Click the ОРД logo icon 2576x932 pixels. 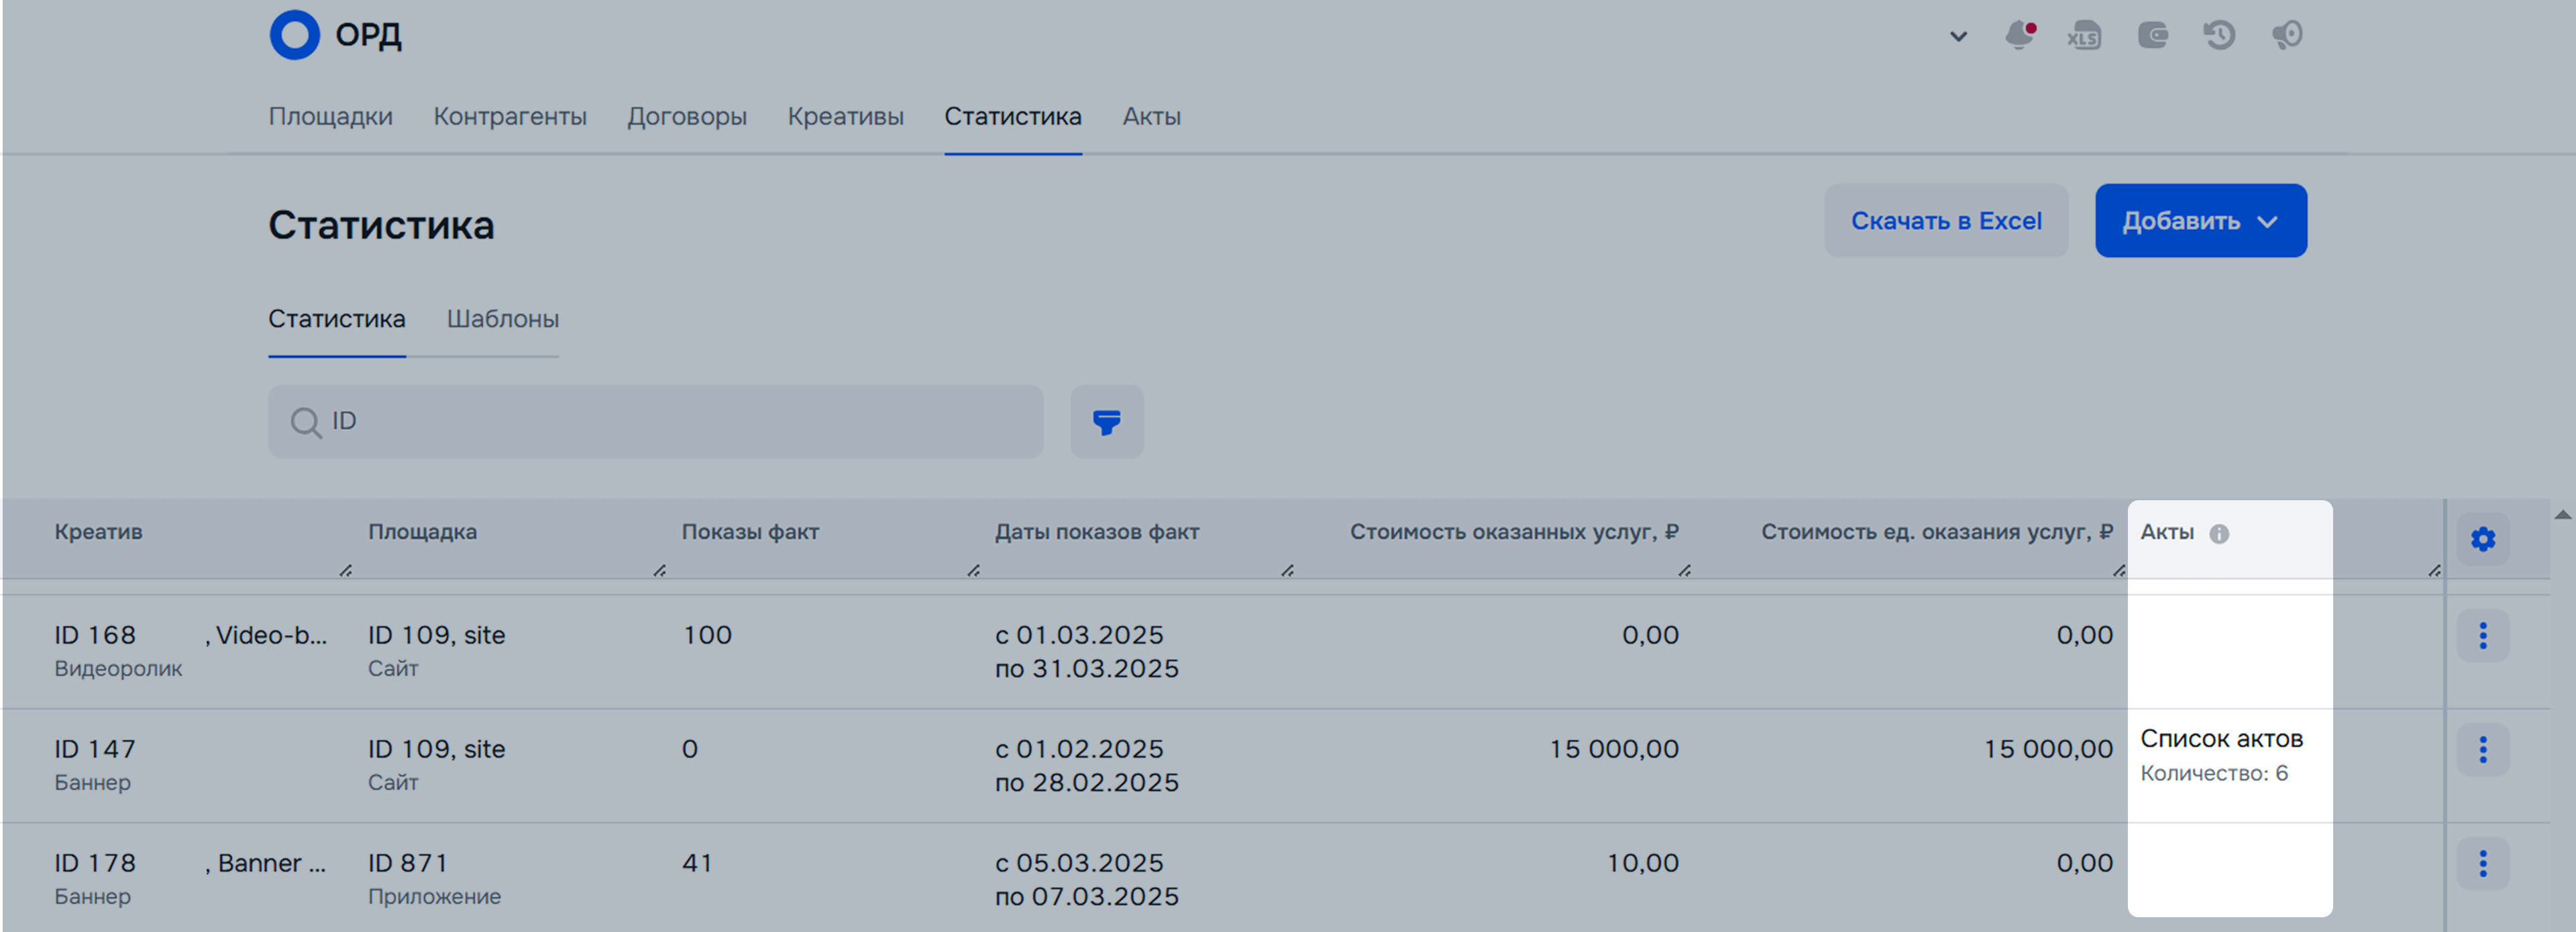[294, 35]
